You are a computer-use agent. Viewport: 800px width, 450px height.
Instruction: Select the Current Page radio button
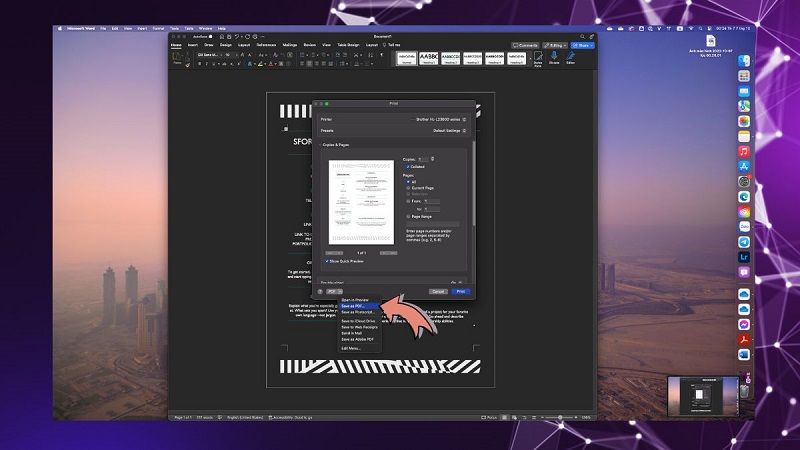(x=408, y=188)
